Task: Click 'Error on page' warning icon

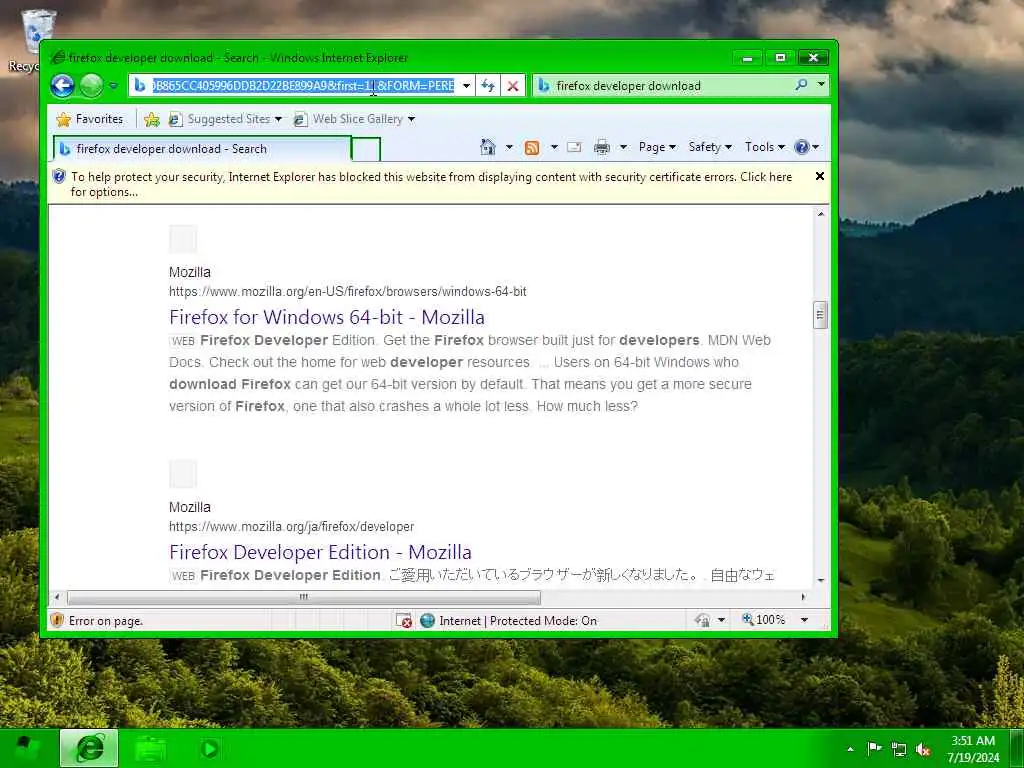Action: [x=57, y=620]
